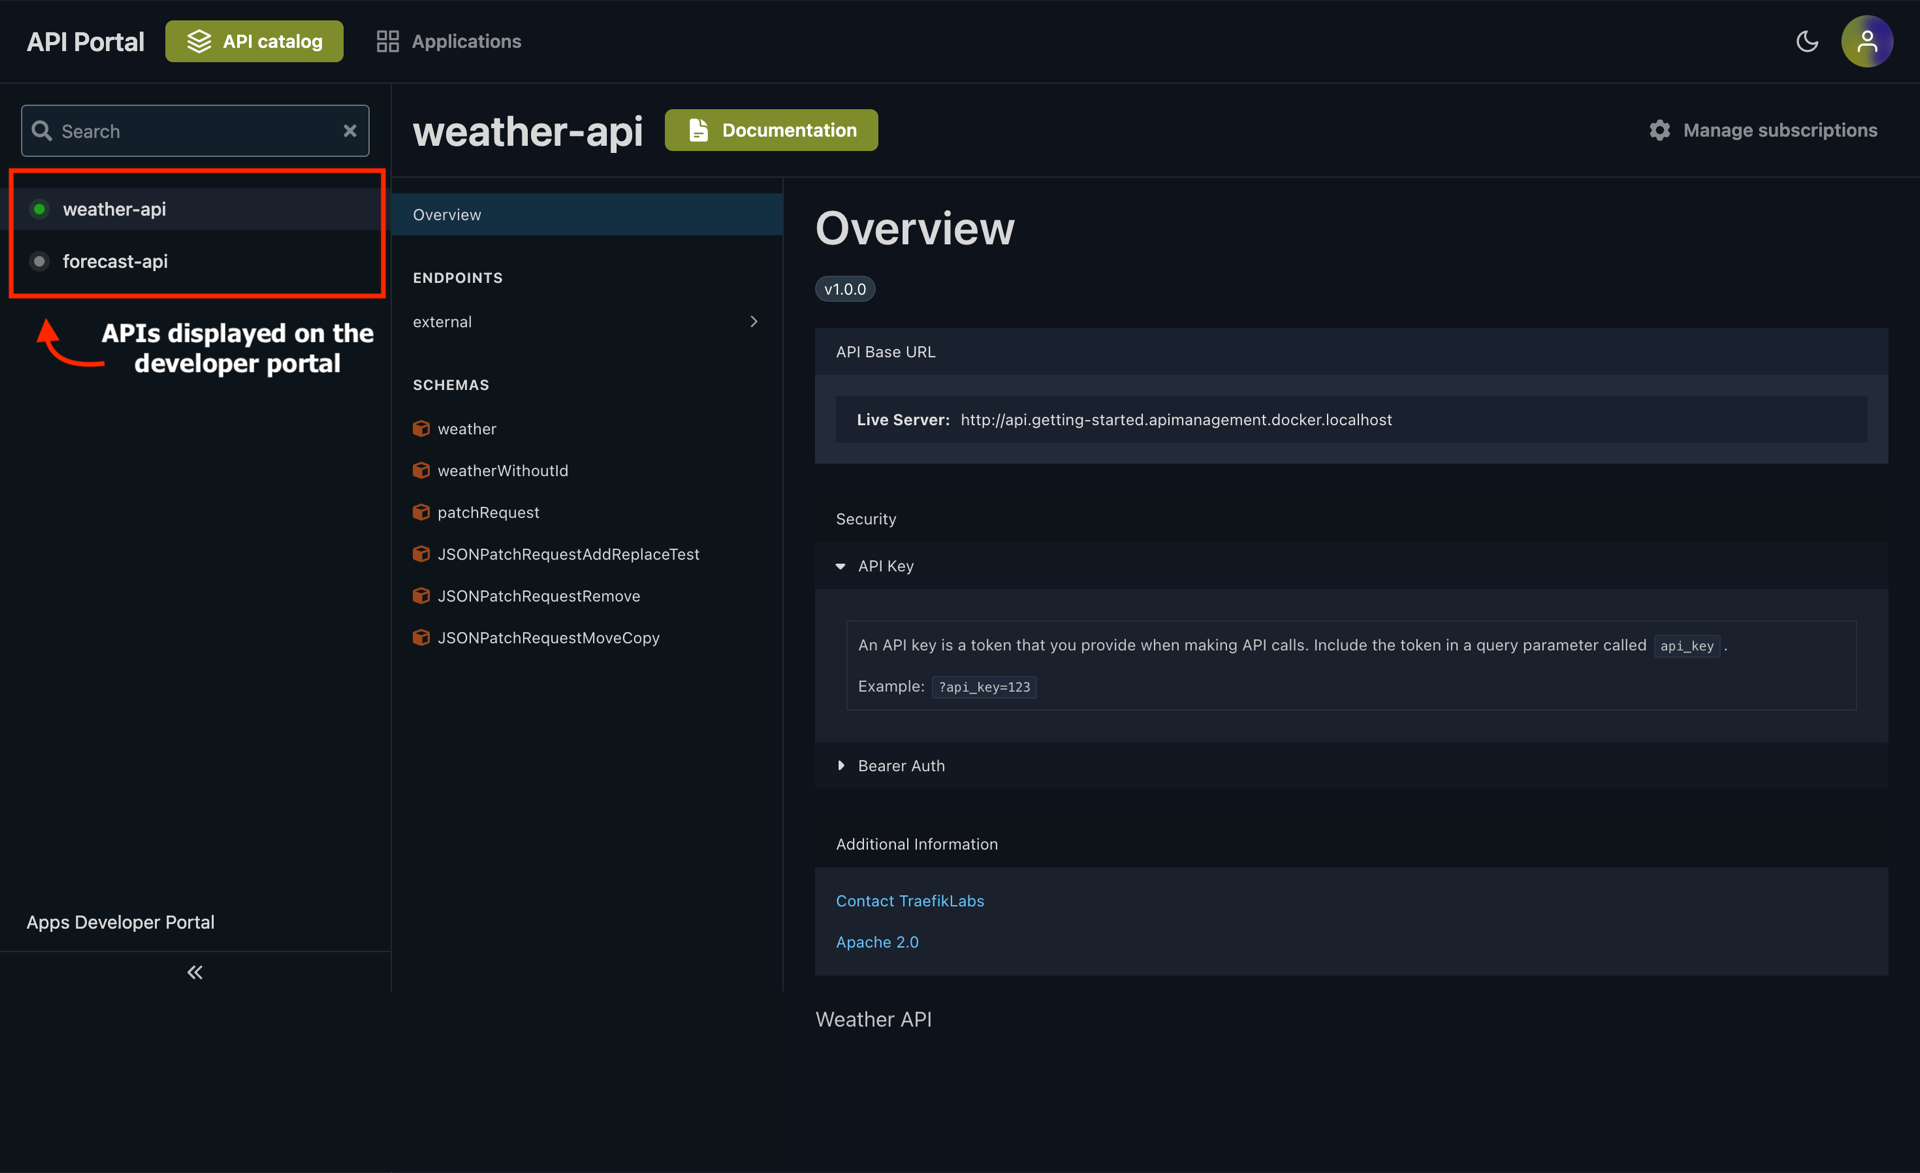This screenshot has width=1920, height=1173.
Task: Open the user profile avatar menu
Action: (x=1867, y=41)
